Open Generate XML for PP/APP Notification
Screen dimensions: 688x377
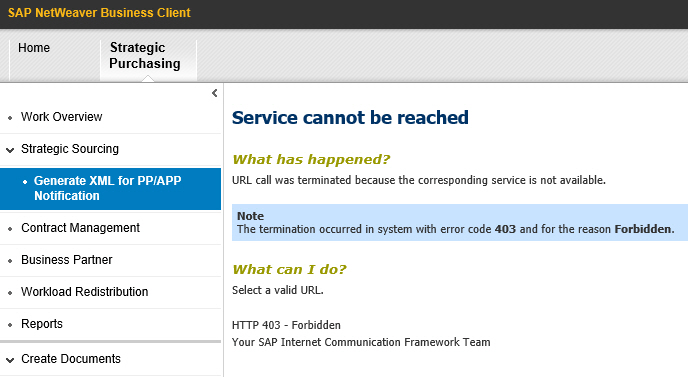point(111,189)
